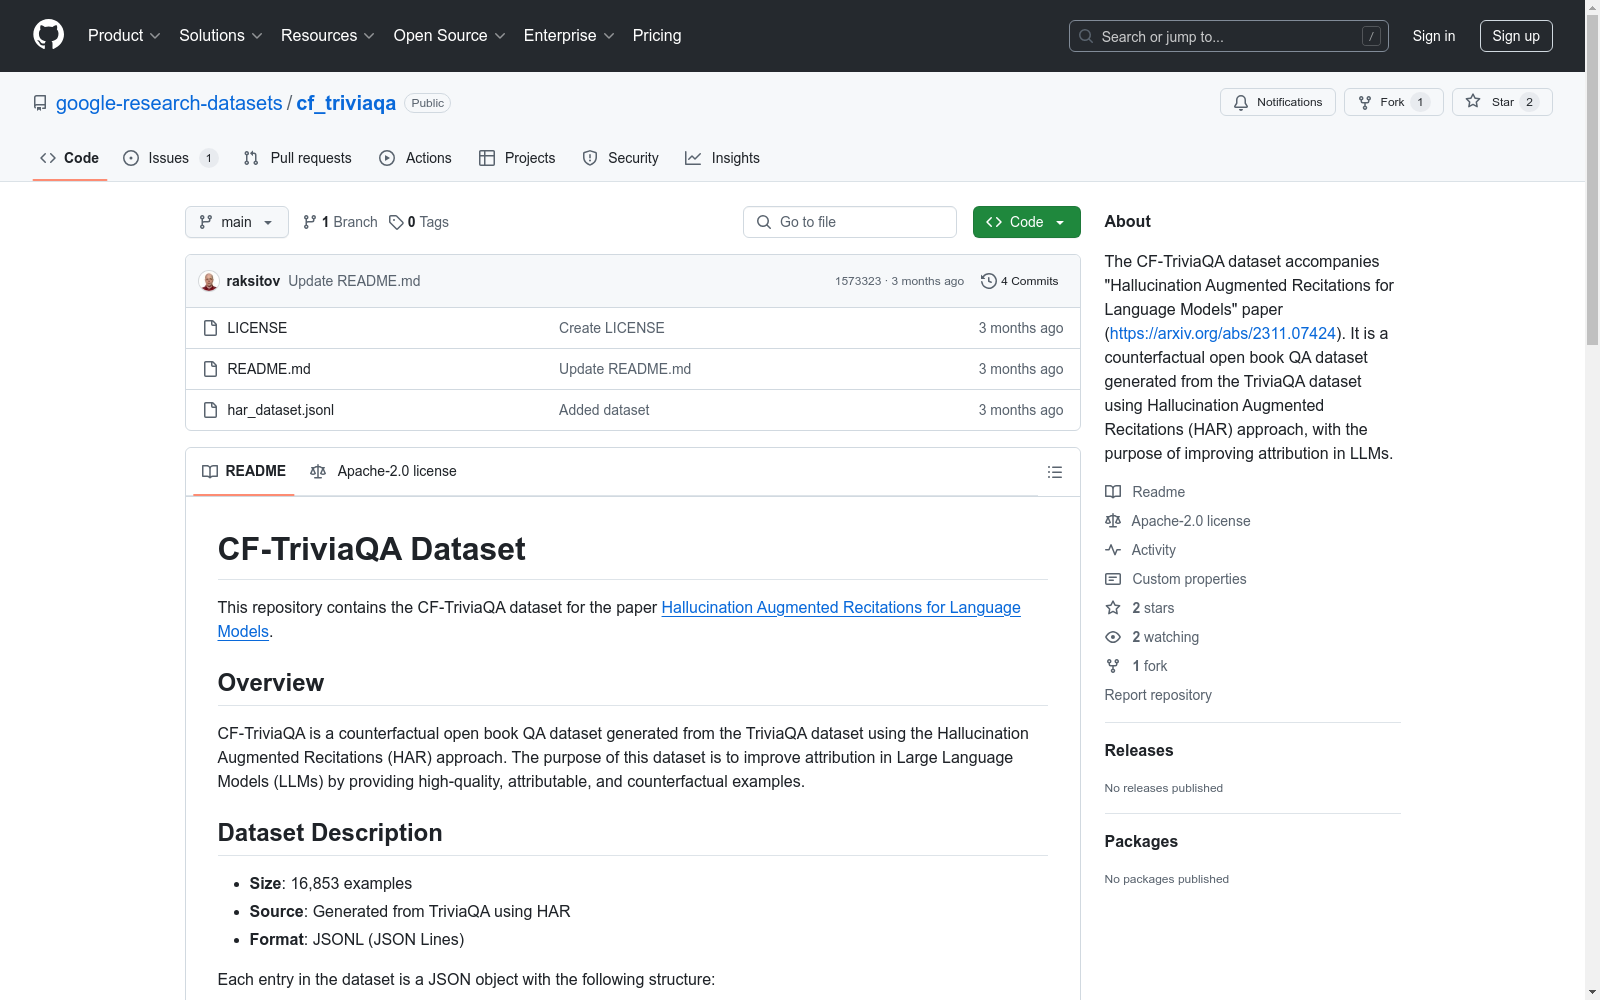The width and height of the screenshot is (1600, 1000).
Task: Click the GitHub logo icon
Action: click(x=48, y=35)
